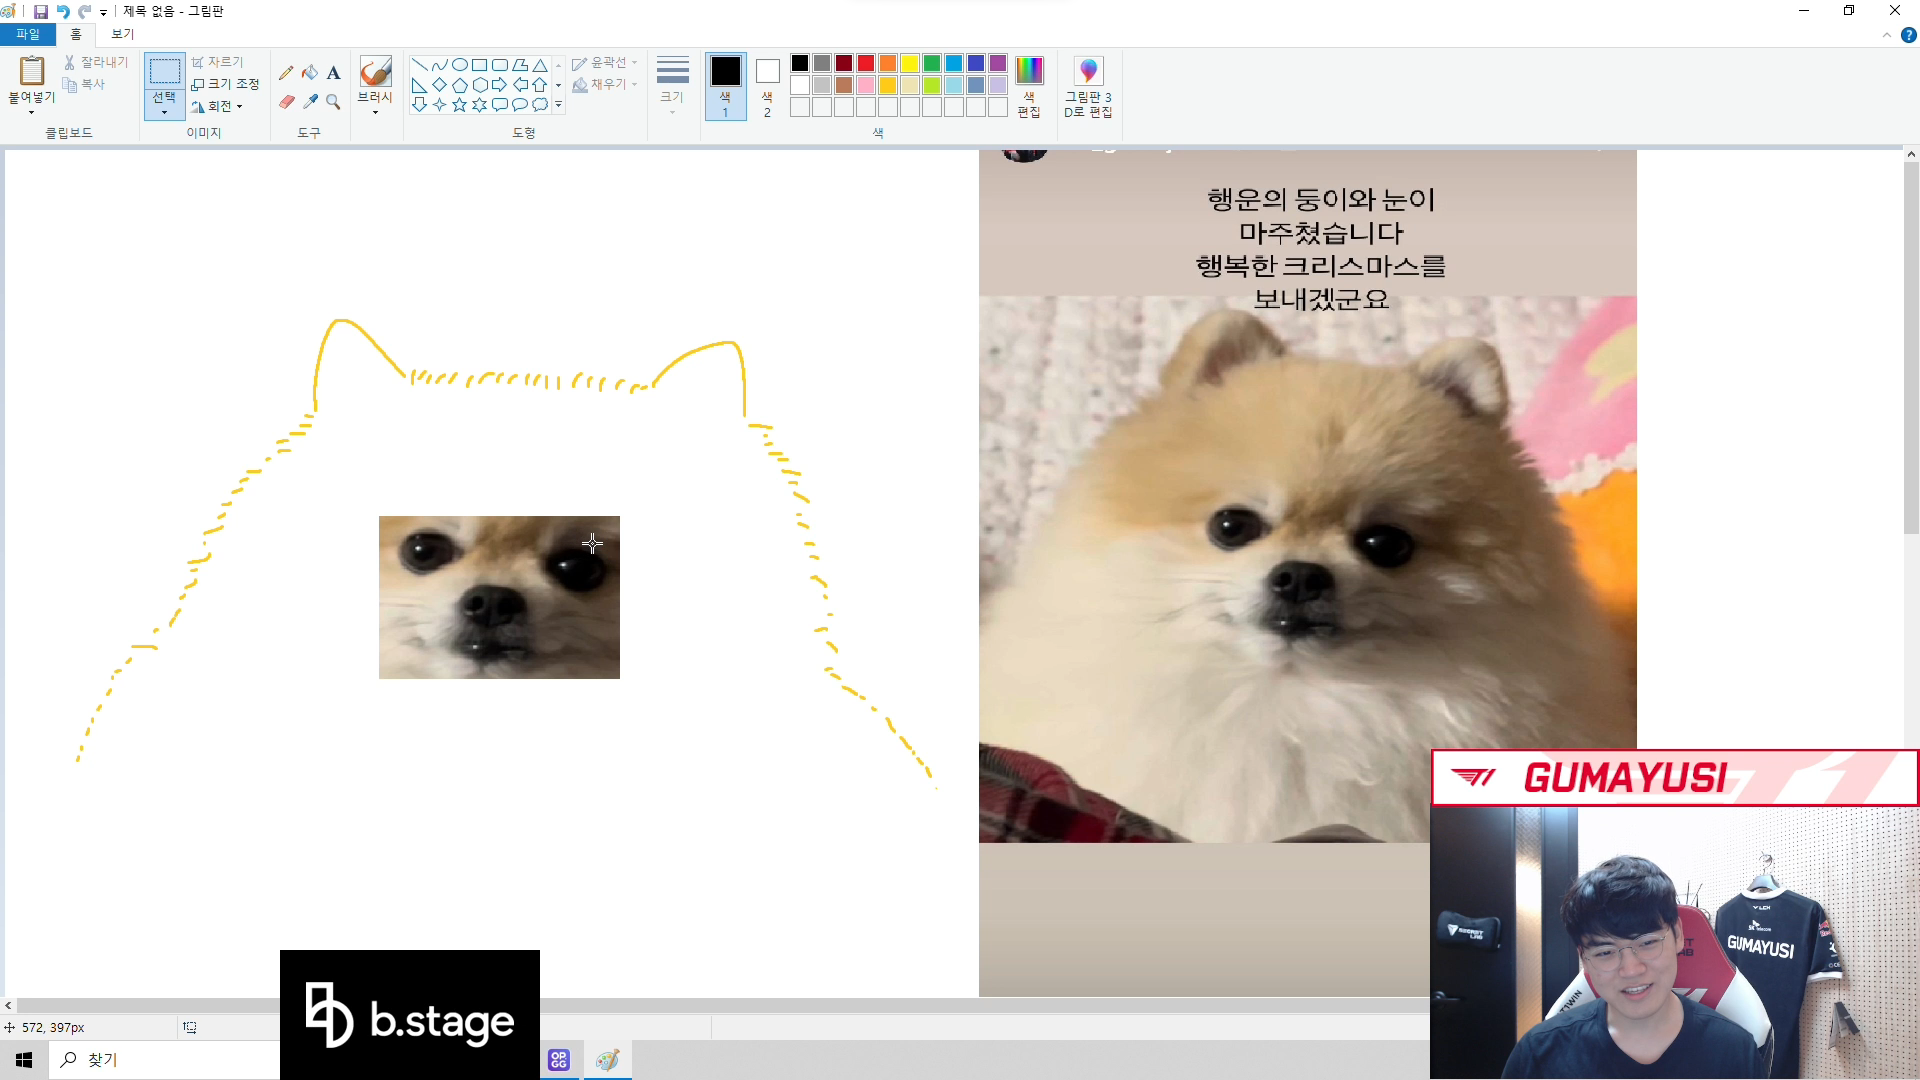1920x1080 pixels.
Task: Select the Fill with color bucket tool
Action: tap(310, 72)
